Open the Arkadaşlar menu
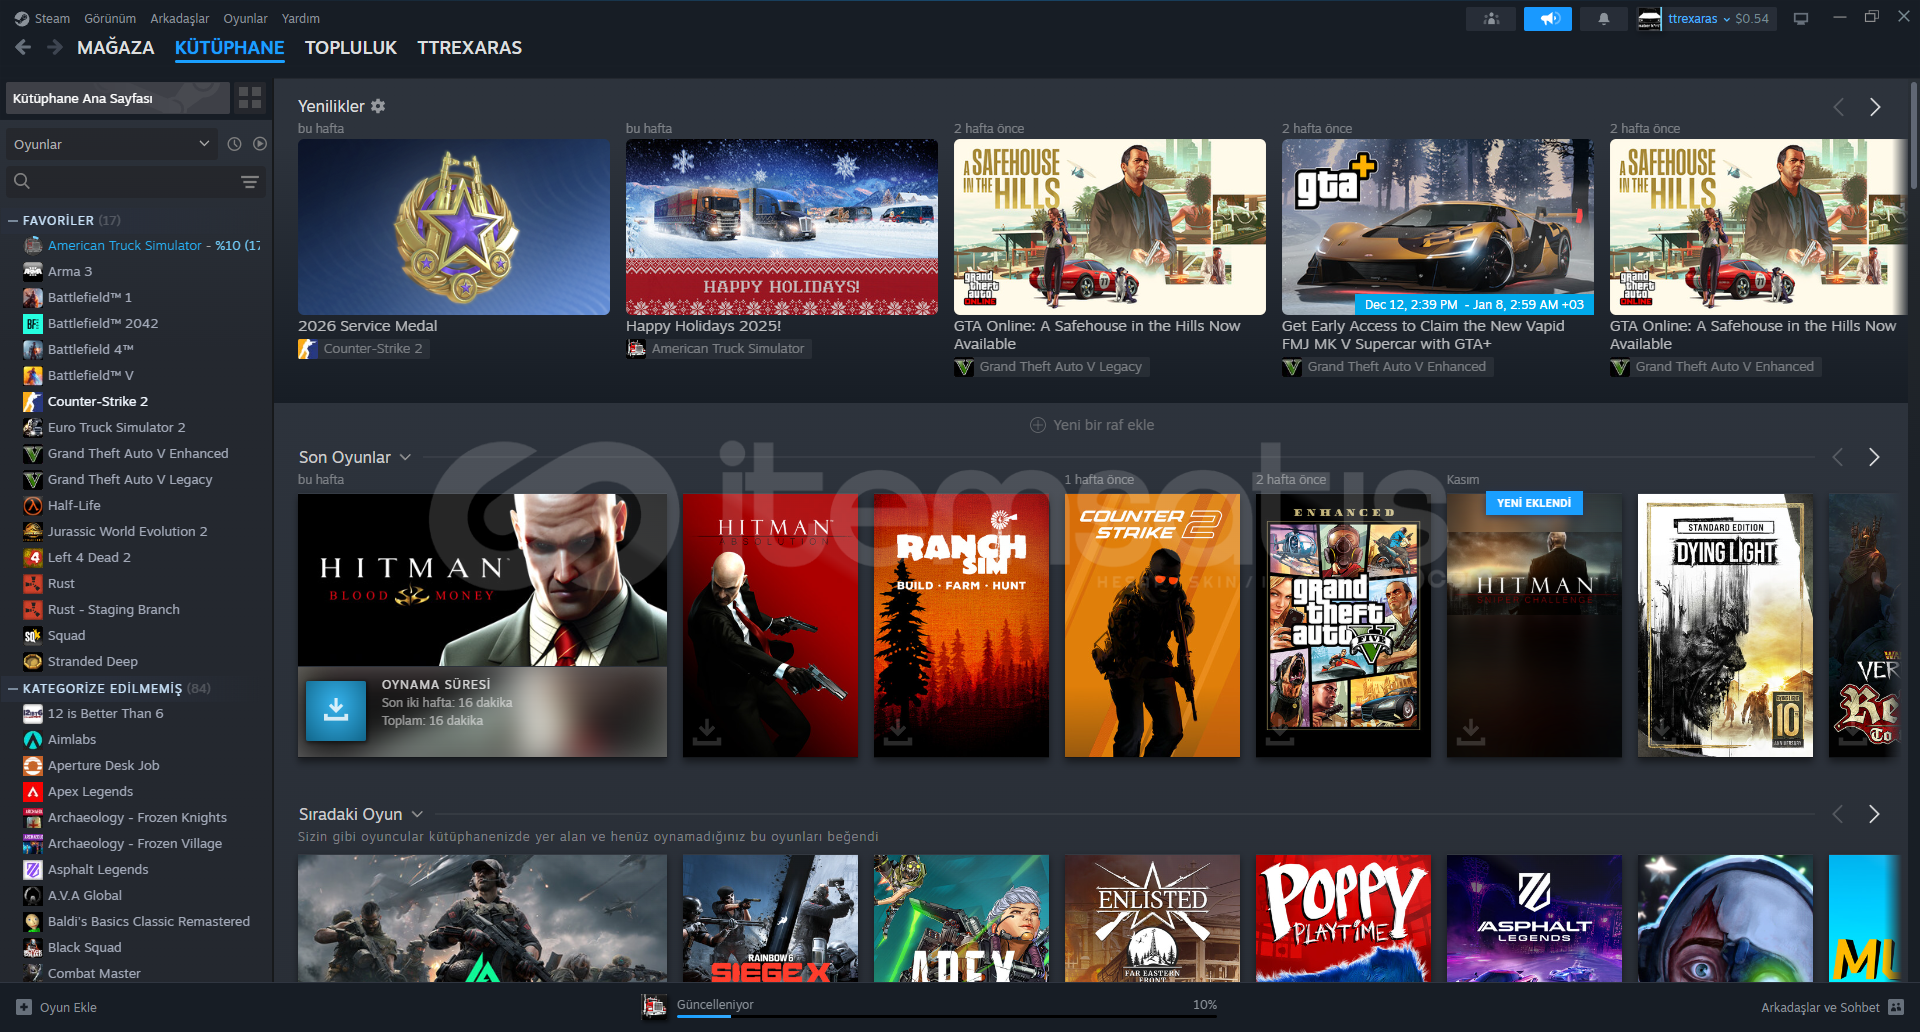The image size is (1920, 1032). tap(180, 18)
